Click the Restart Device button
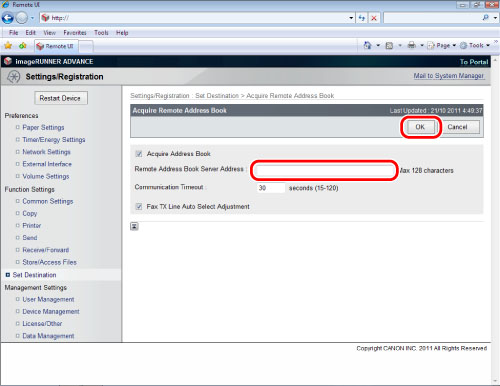Viewport: 500px width, 386px height. [x=61, y=98]
